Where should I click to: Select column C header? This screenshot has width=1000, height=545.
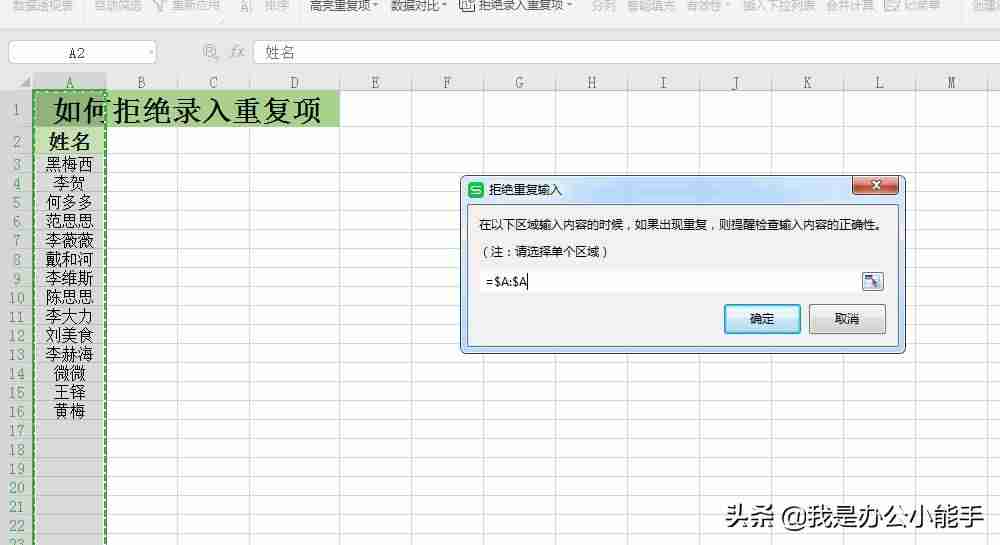[x=214, y=82]
